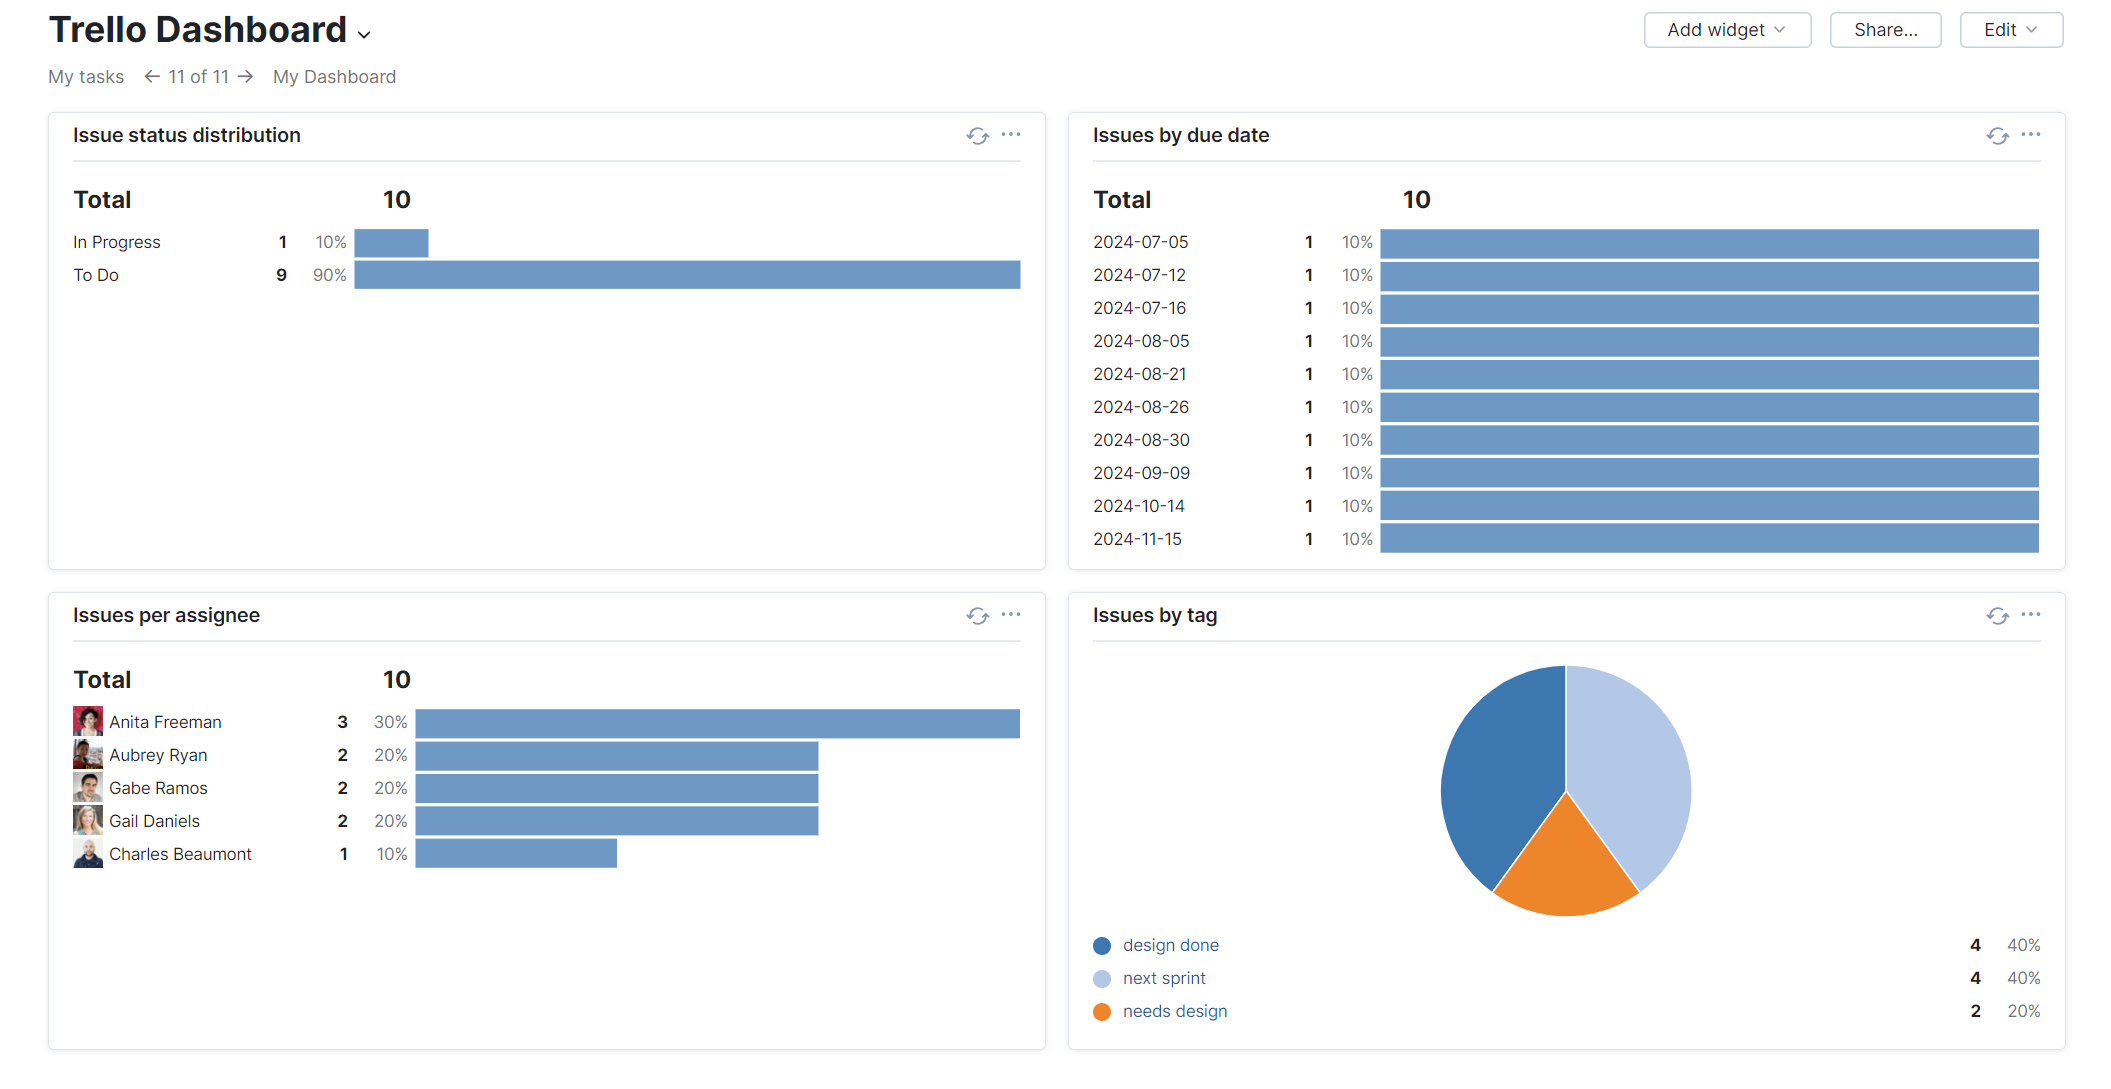Screen dimensions: 2111x1089
Task: Open the Add widget dropdown
Action: pos(1727,30)
